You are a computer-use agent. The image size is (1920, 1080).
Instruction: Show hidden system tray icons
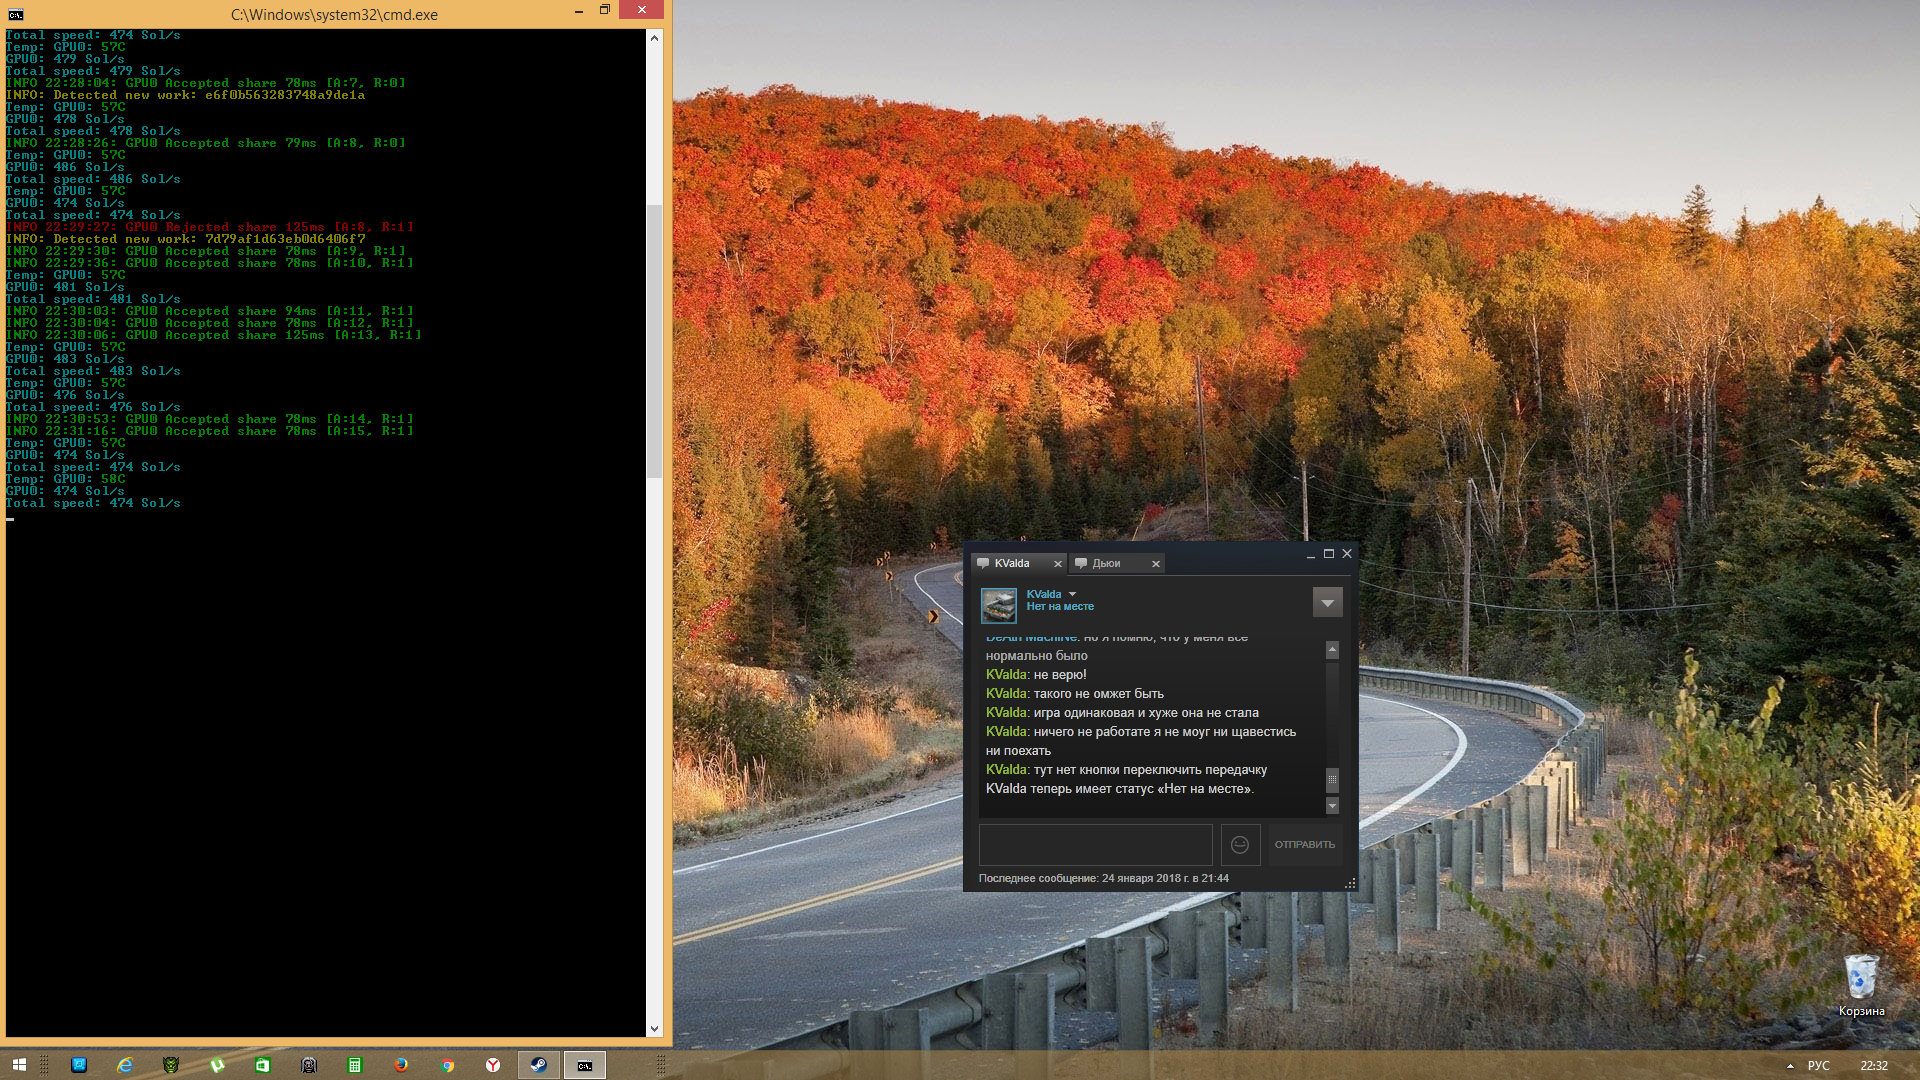point(1790,1066)
